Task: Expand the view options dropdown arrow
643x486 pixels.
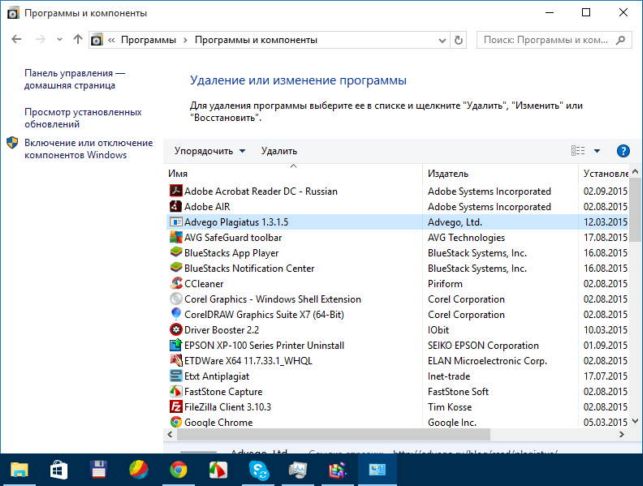Action: 597,151
